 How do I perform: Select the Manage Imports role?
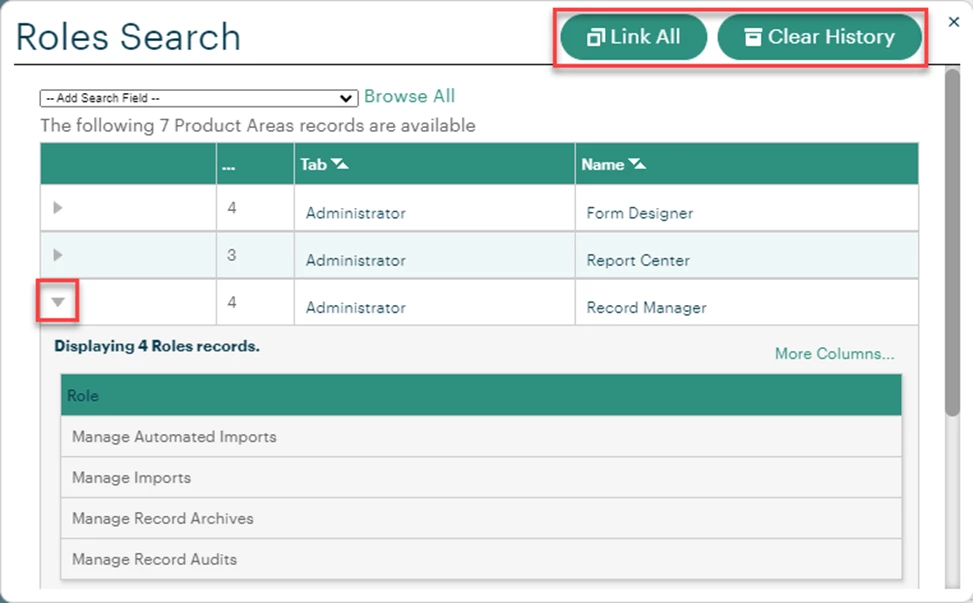point(482,478)
